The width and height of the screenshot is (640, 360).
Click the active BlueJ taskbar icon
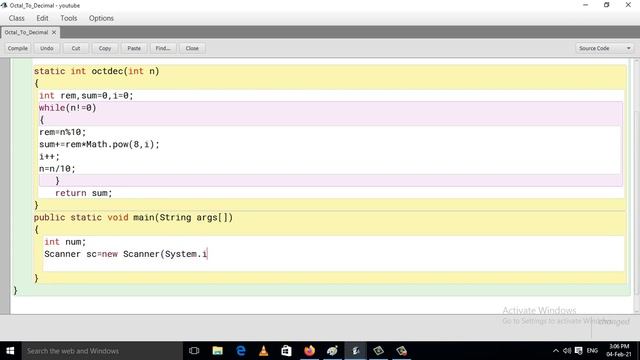pyautogui.click(x=356, y=351)
